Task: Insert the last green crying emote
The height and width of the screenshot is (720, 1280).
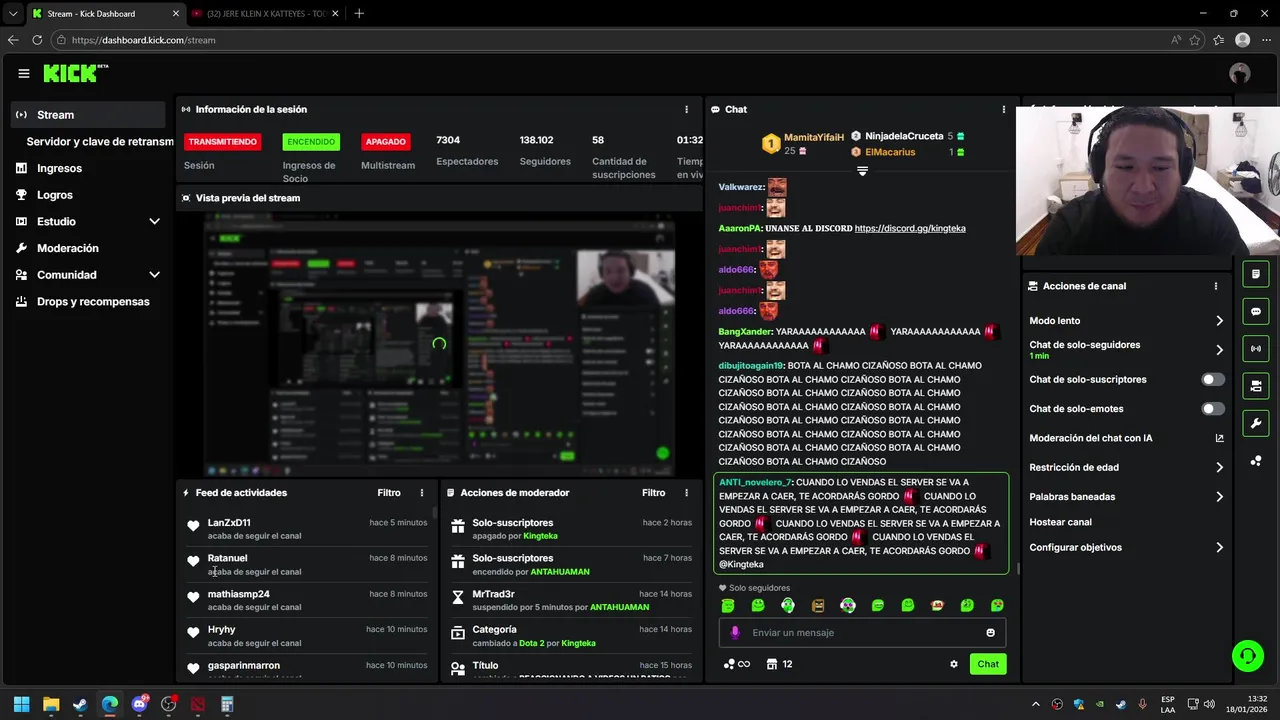Action: tap(997, 605)
